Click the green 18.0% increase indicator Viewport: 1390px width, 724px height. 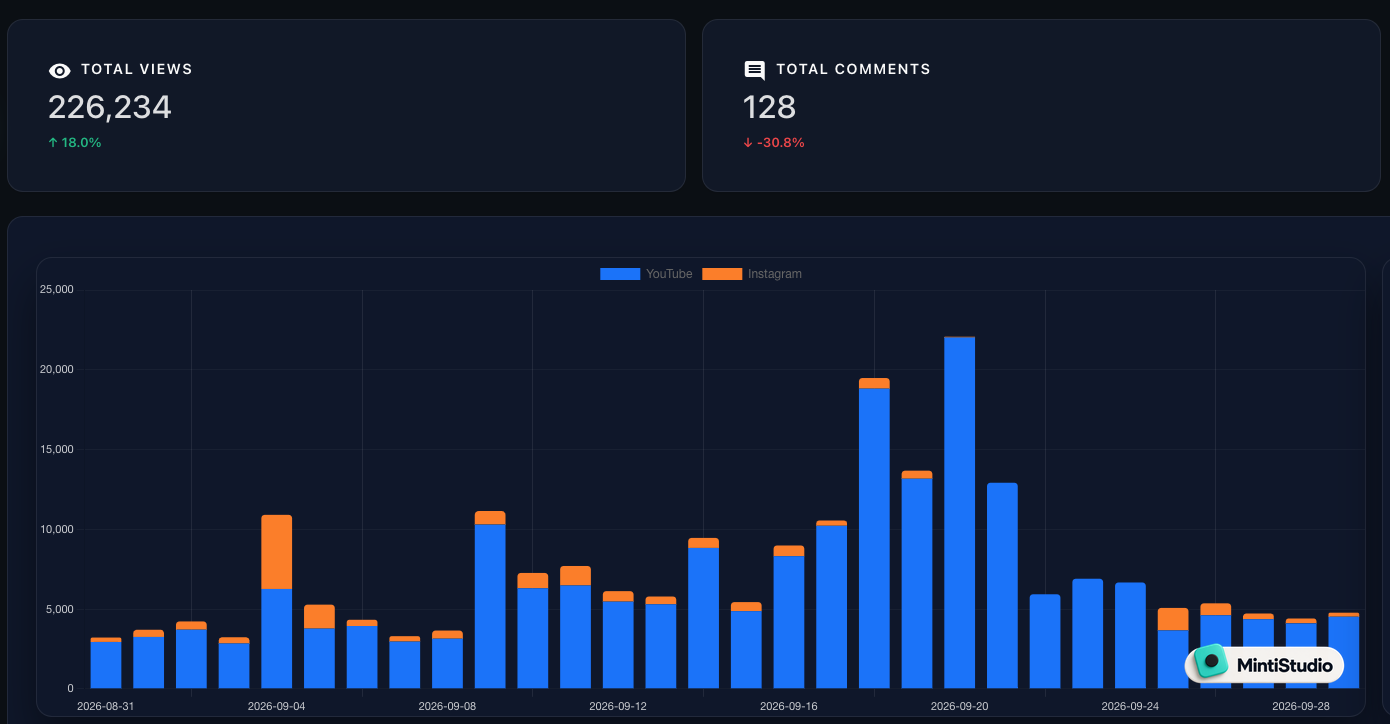coord(75,143)
